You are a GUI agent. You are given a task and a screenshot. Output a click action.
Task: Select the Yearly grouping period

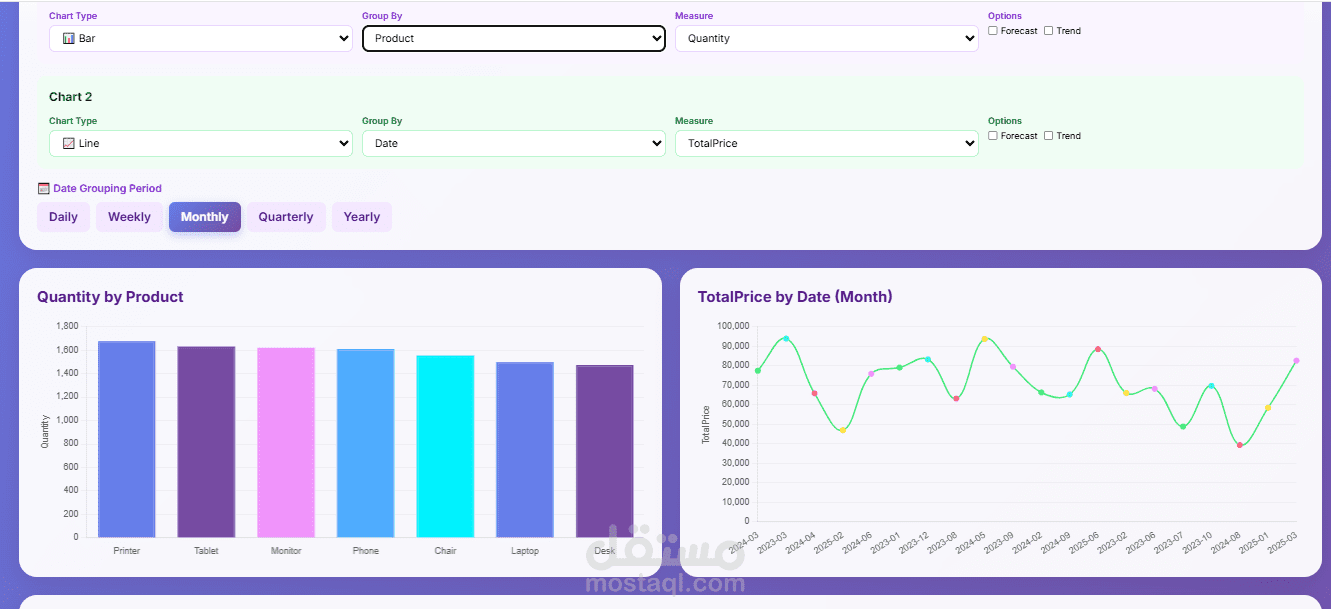(361, 216)
